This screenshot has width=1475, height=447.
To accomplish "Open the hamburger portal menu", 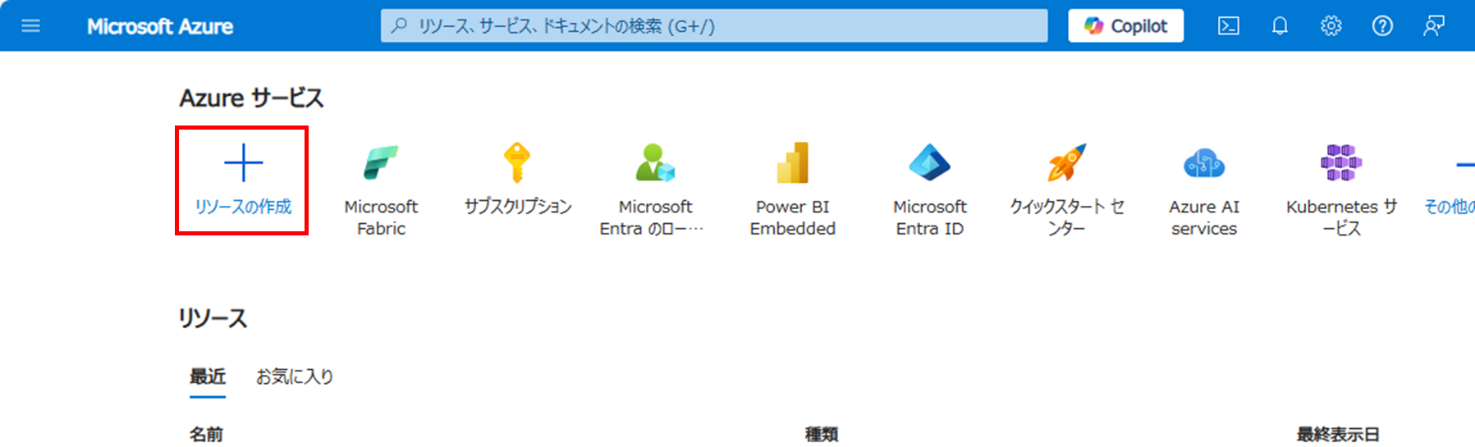I will (x=31, y=26).
